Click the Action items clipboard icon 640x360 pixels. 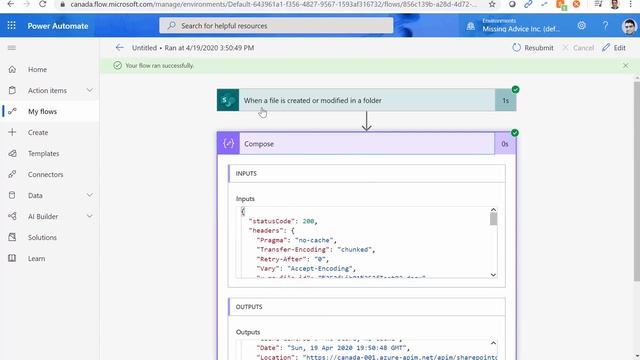tap(12, 90)
